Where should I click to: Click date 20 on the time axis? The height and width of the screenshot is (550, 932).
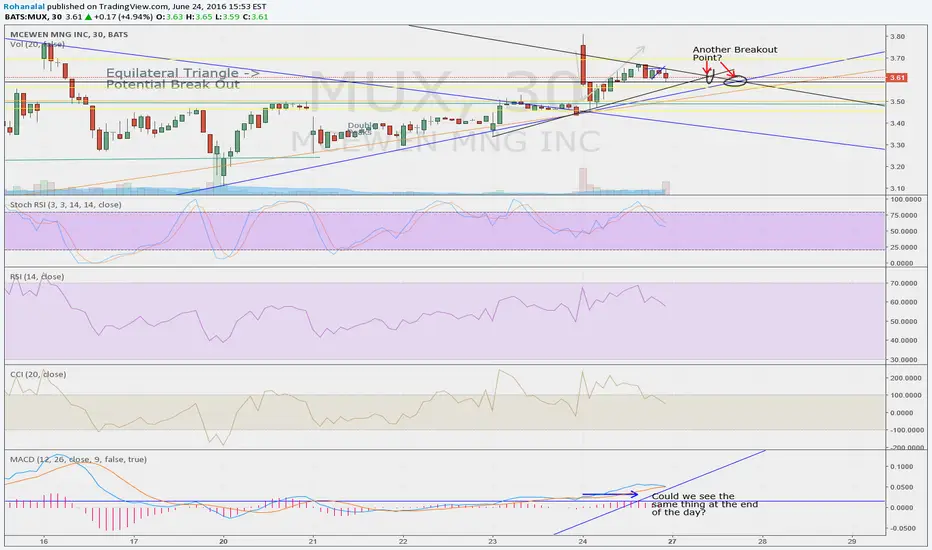tap(223, 541)
